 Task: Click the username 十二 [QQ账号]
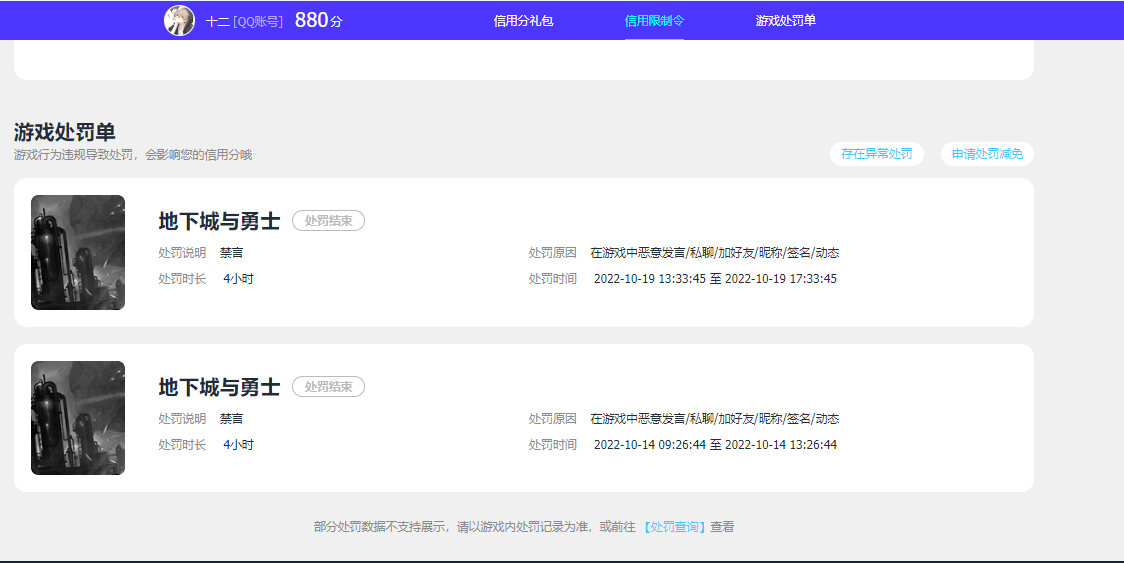[x=244, y=22]
